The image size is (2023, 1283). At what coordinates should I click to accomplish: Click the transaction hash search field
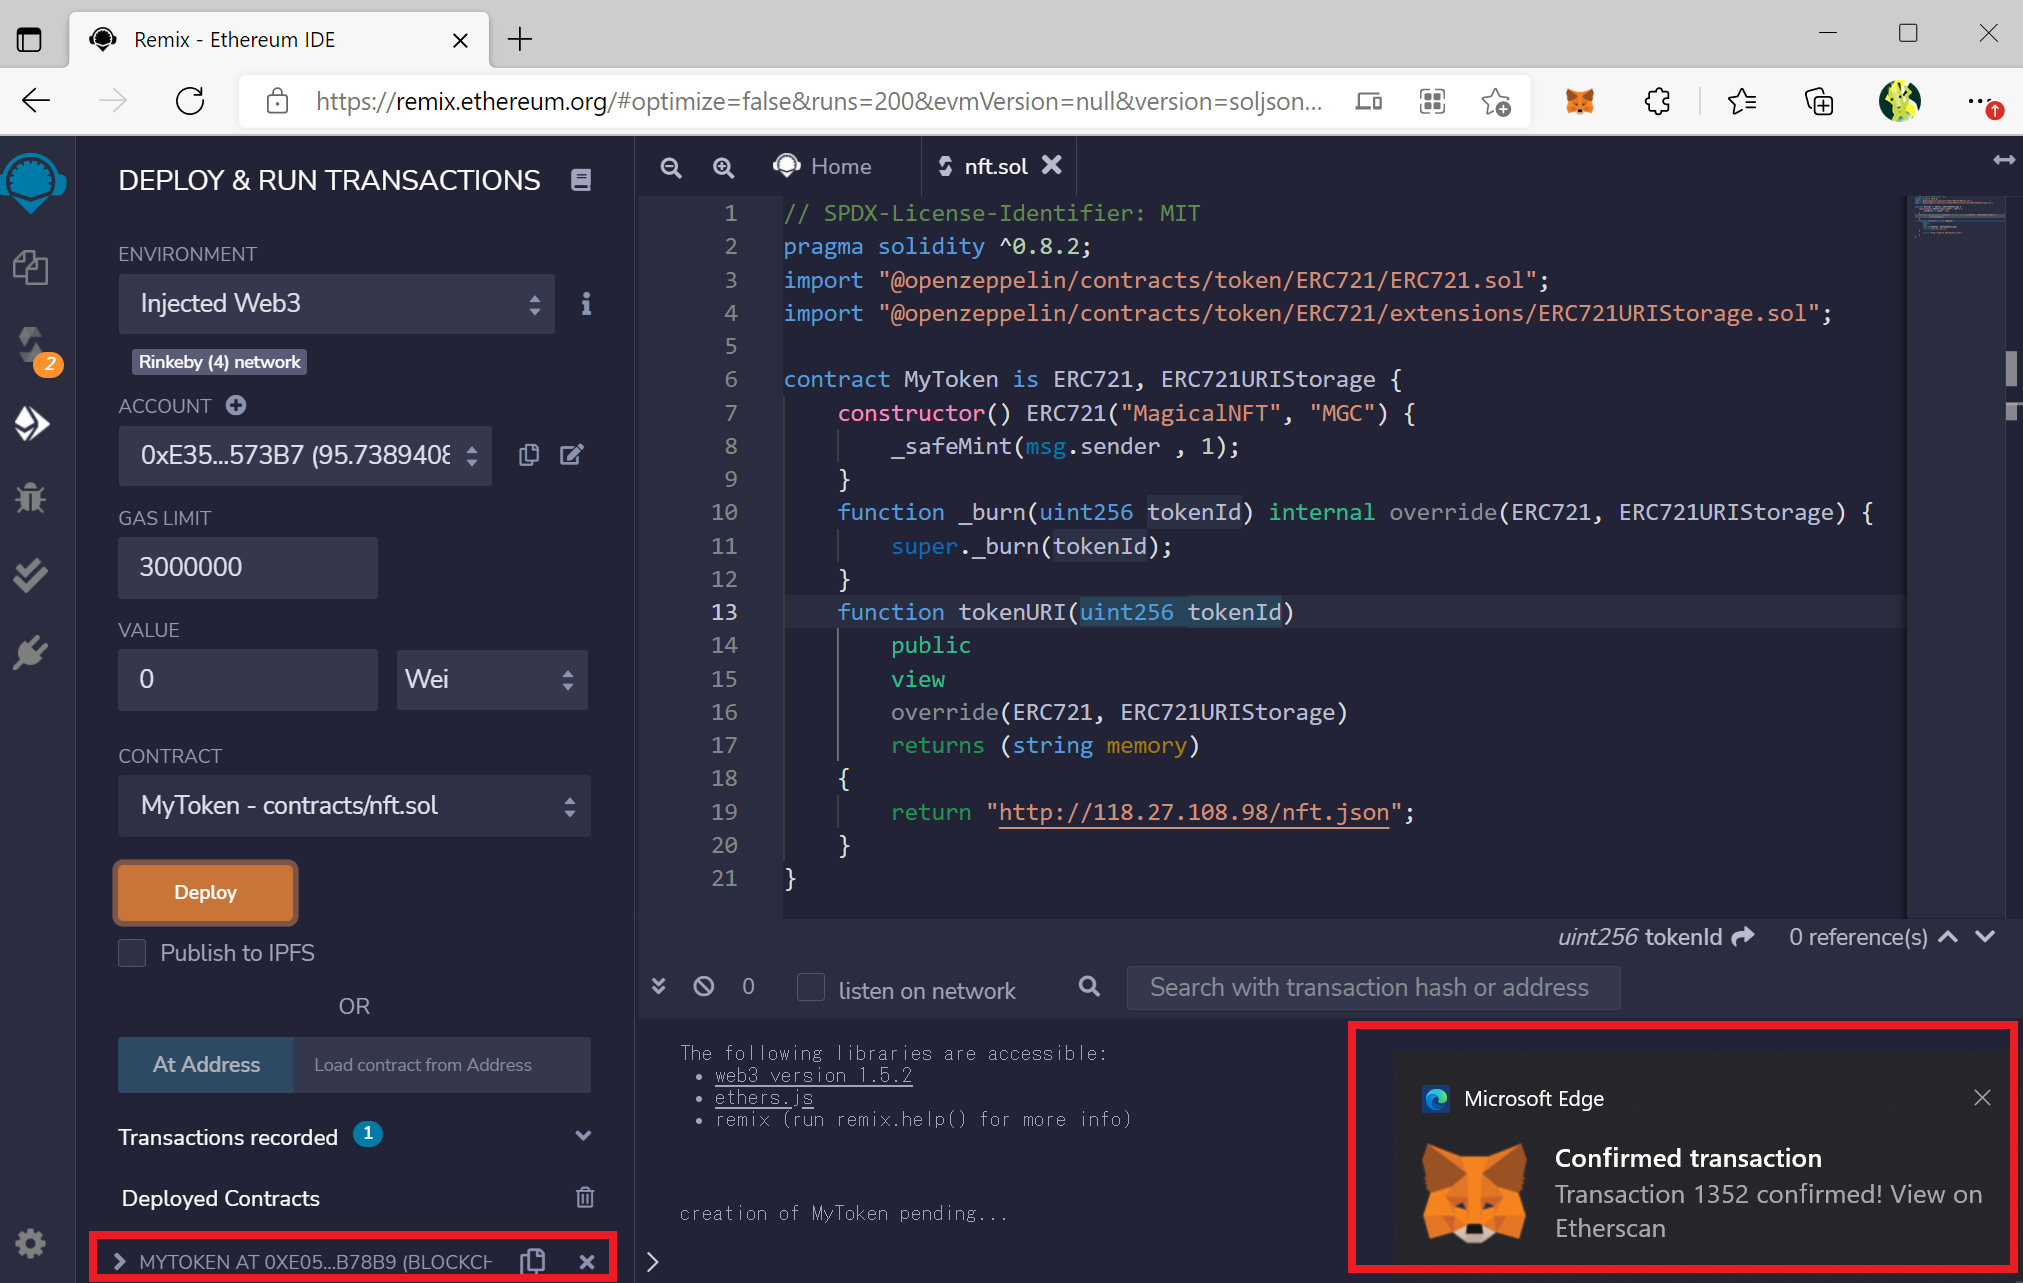click(1372, 988)
